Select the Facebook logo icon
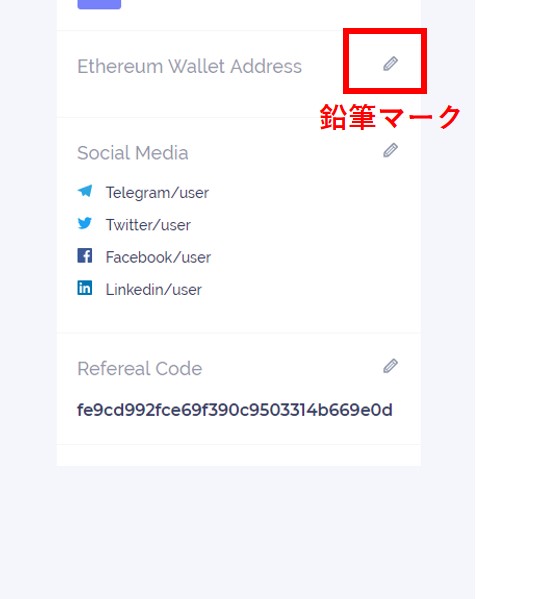This screenshot has height=599, width=558. click(85, 256)
